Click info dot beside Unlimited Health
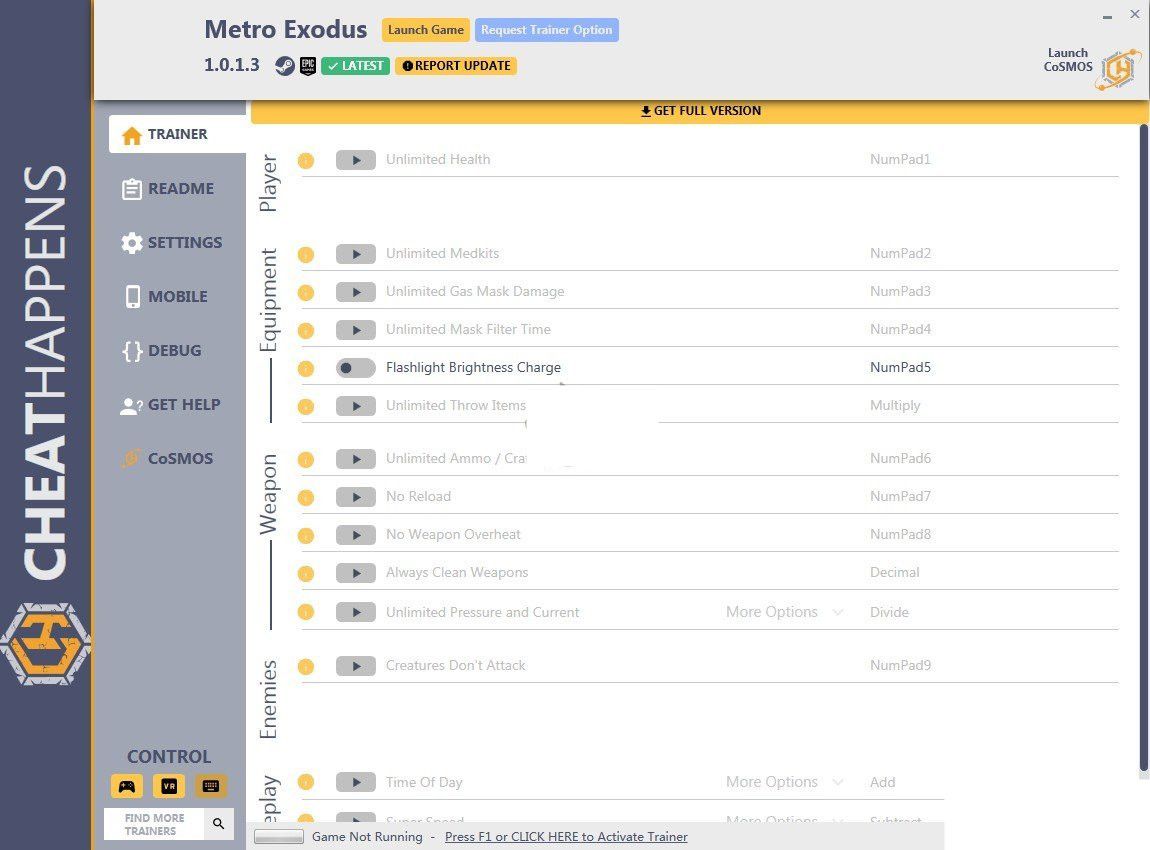1150x850 pixels. (306, 161)
